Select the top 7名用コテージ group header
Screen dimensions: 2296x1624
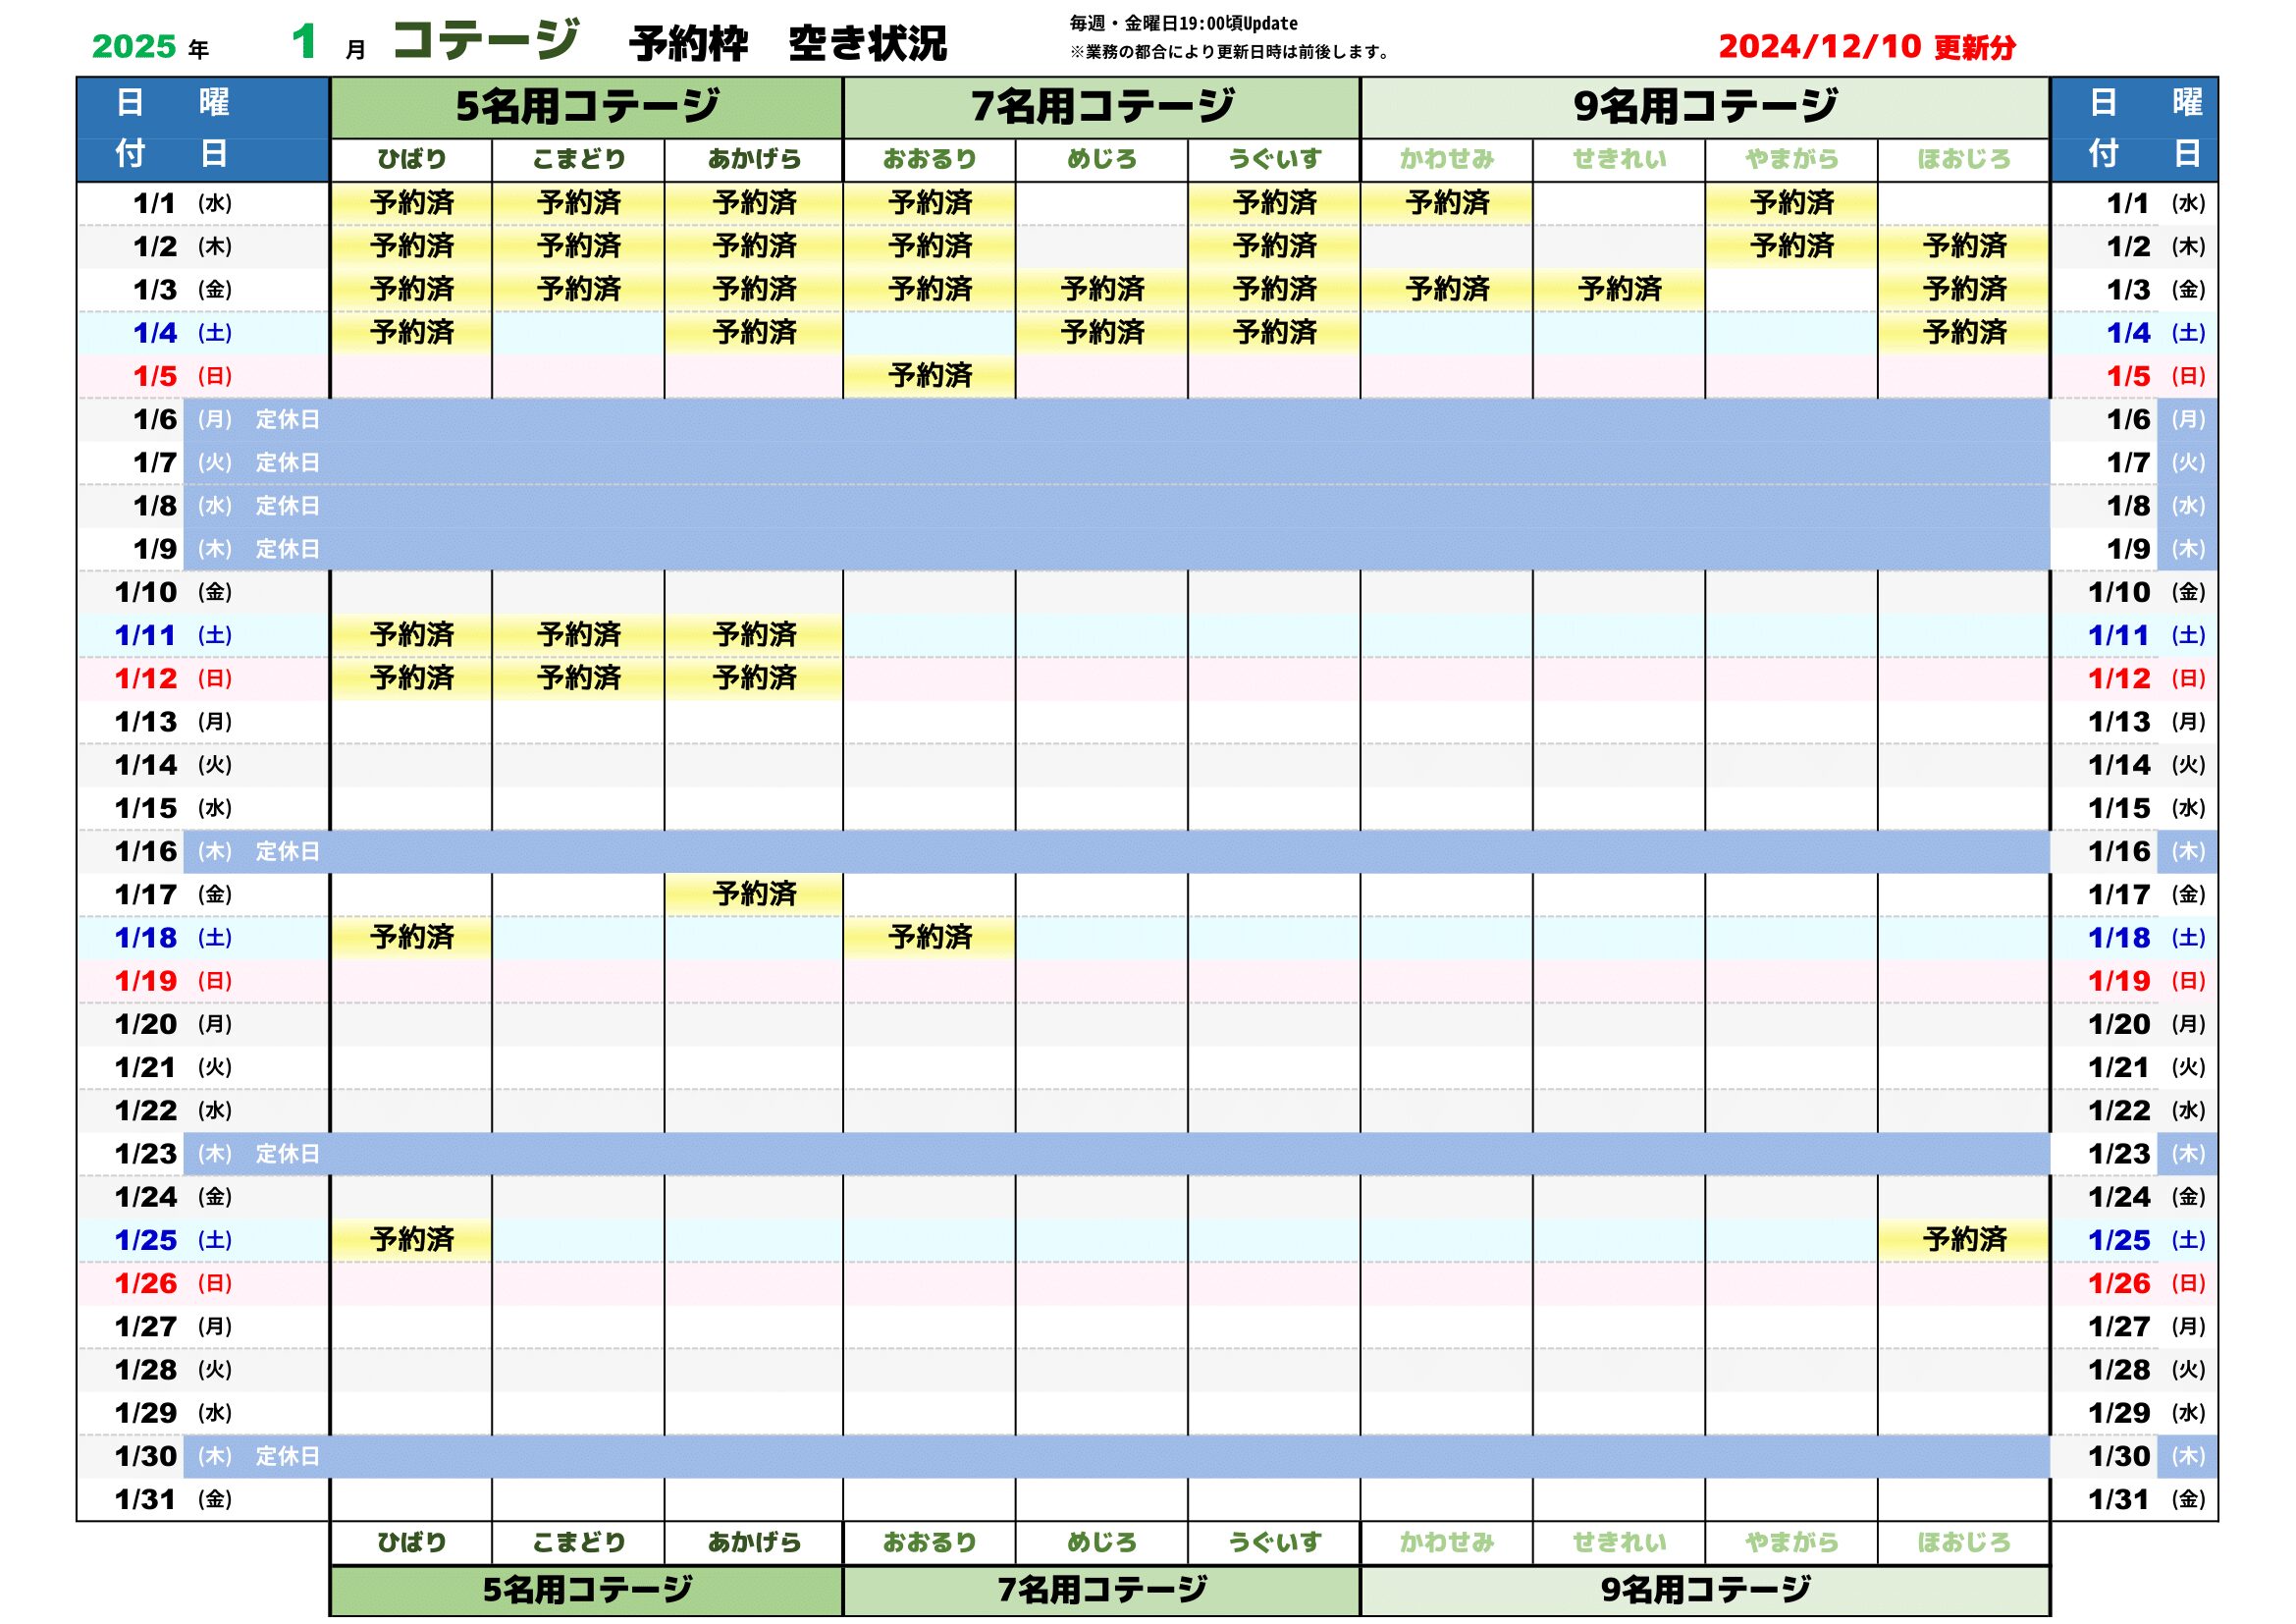[1102, 107]
